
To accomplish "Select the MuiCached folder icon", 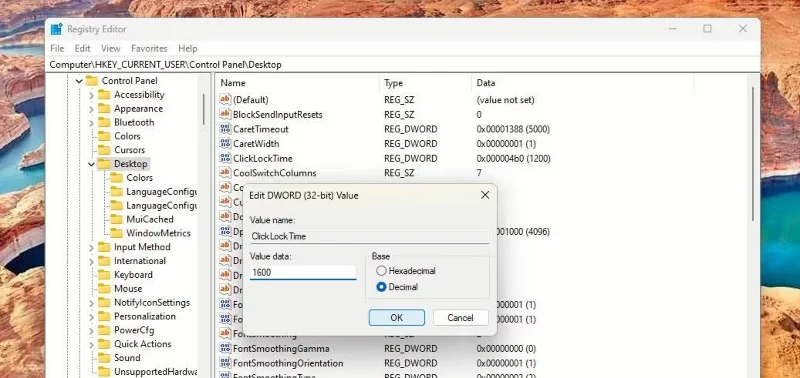I will (x=117, y=219).
